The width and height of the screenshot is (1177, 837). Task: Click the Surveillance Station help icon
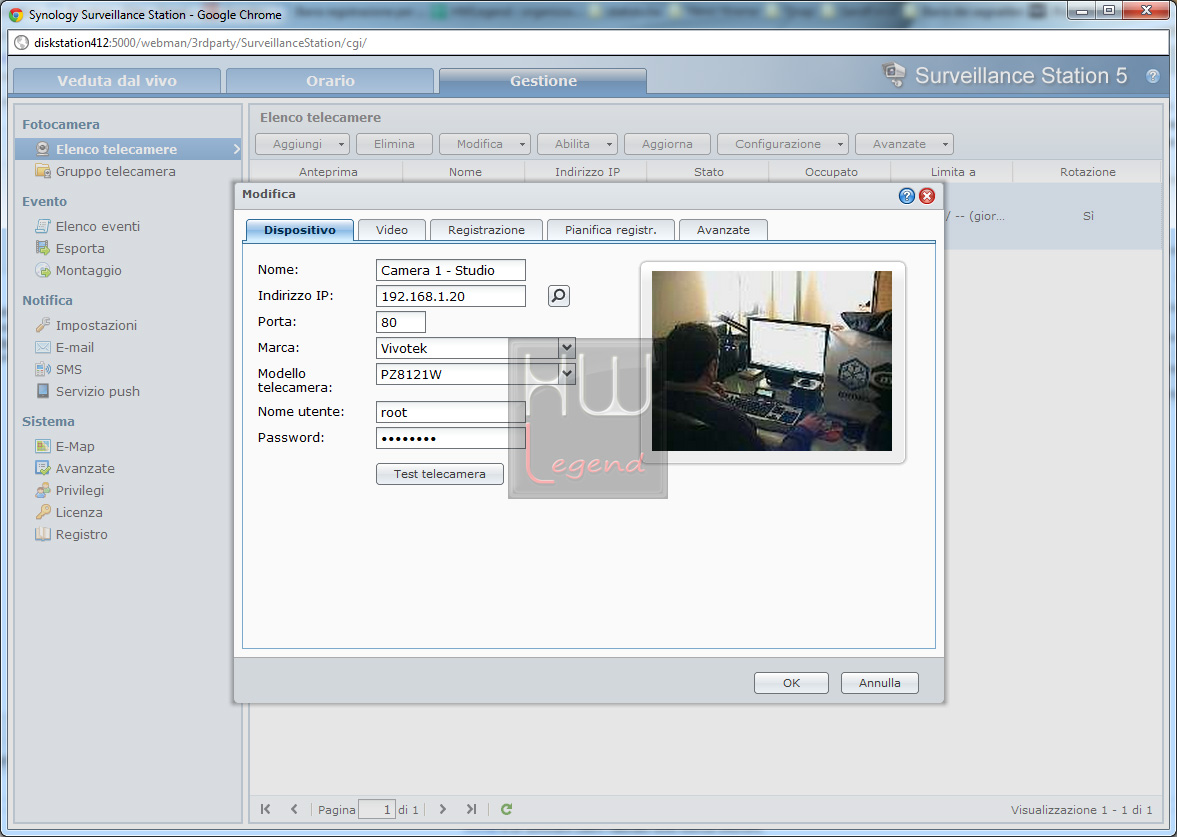(x=1153, y=77)
